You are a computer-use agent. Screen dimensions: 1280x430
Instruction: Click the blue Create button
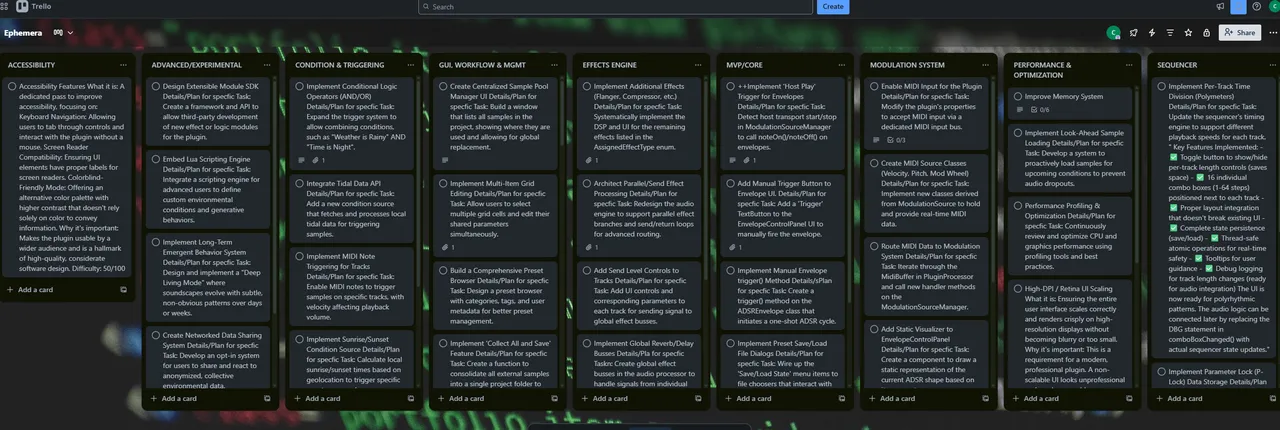[x=833, y=6]
